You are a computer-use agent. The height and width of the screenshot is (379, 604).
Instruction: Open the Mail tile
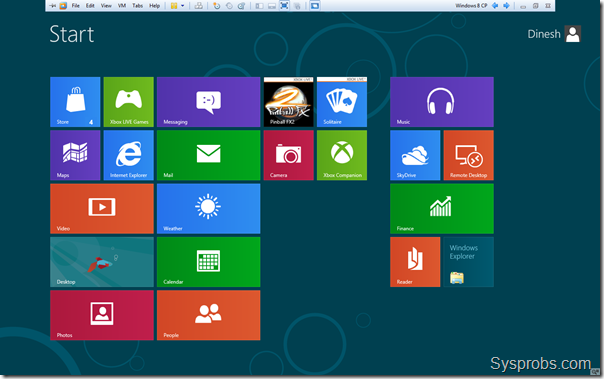(x=208, y=155)
